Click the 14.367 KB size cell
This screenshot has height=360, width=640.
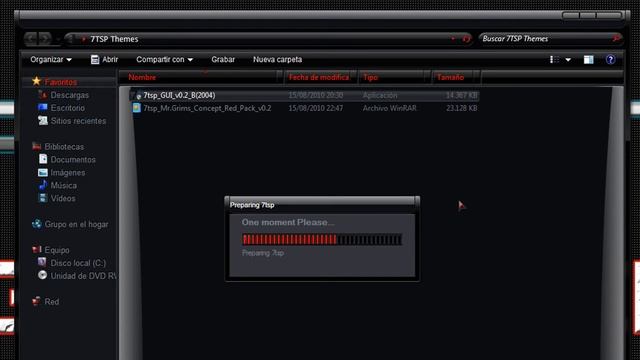pyautogui.click(x=462, y=95)
